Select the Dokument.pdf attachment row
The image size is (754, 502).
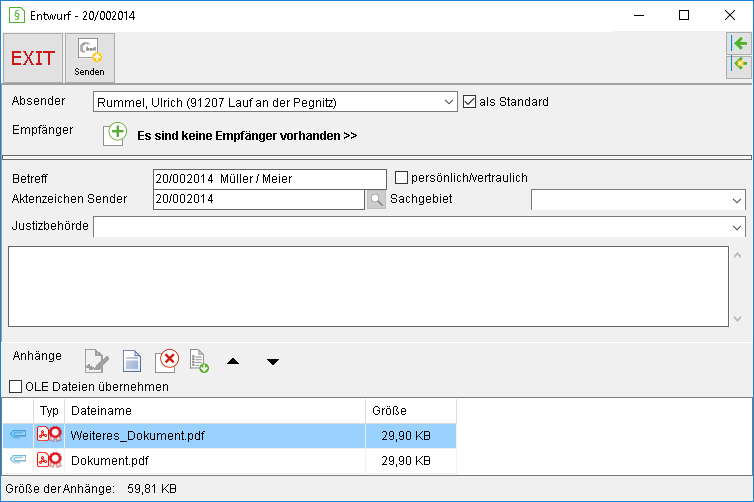pos(229,461)
